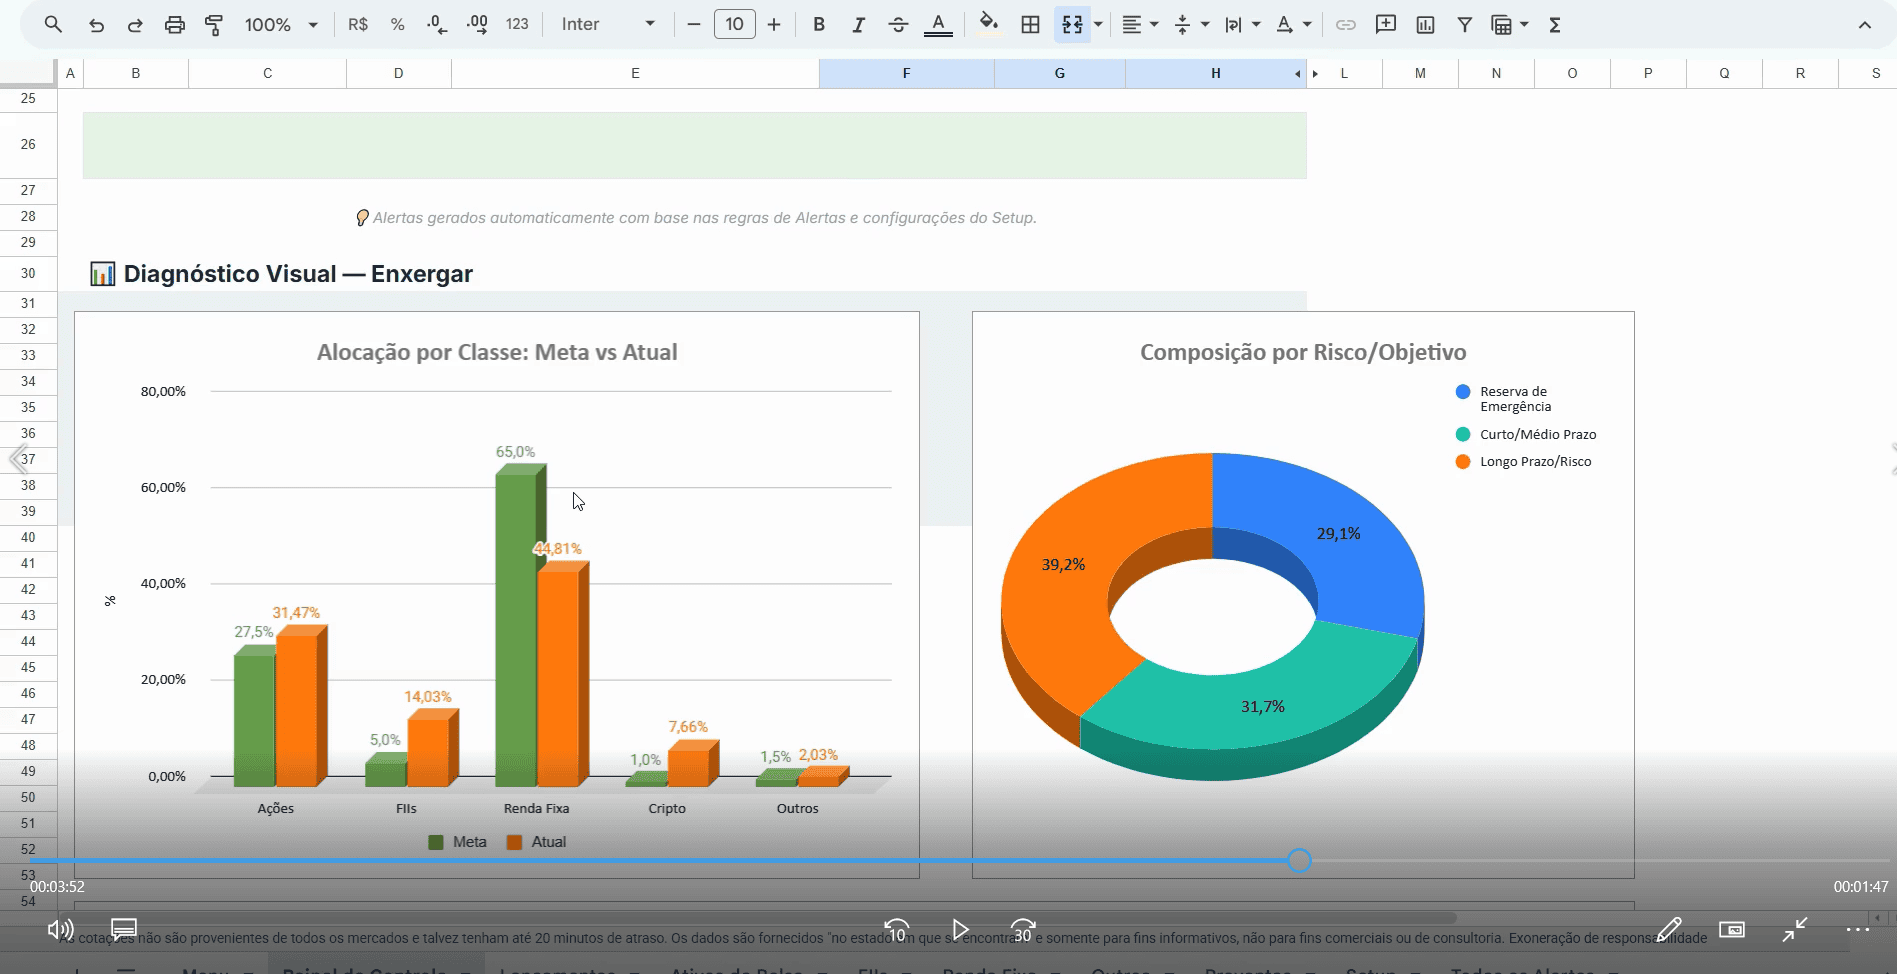Insert a comment

[1386, 25]
